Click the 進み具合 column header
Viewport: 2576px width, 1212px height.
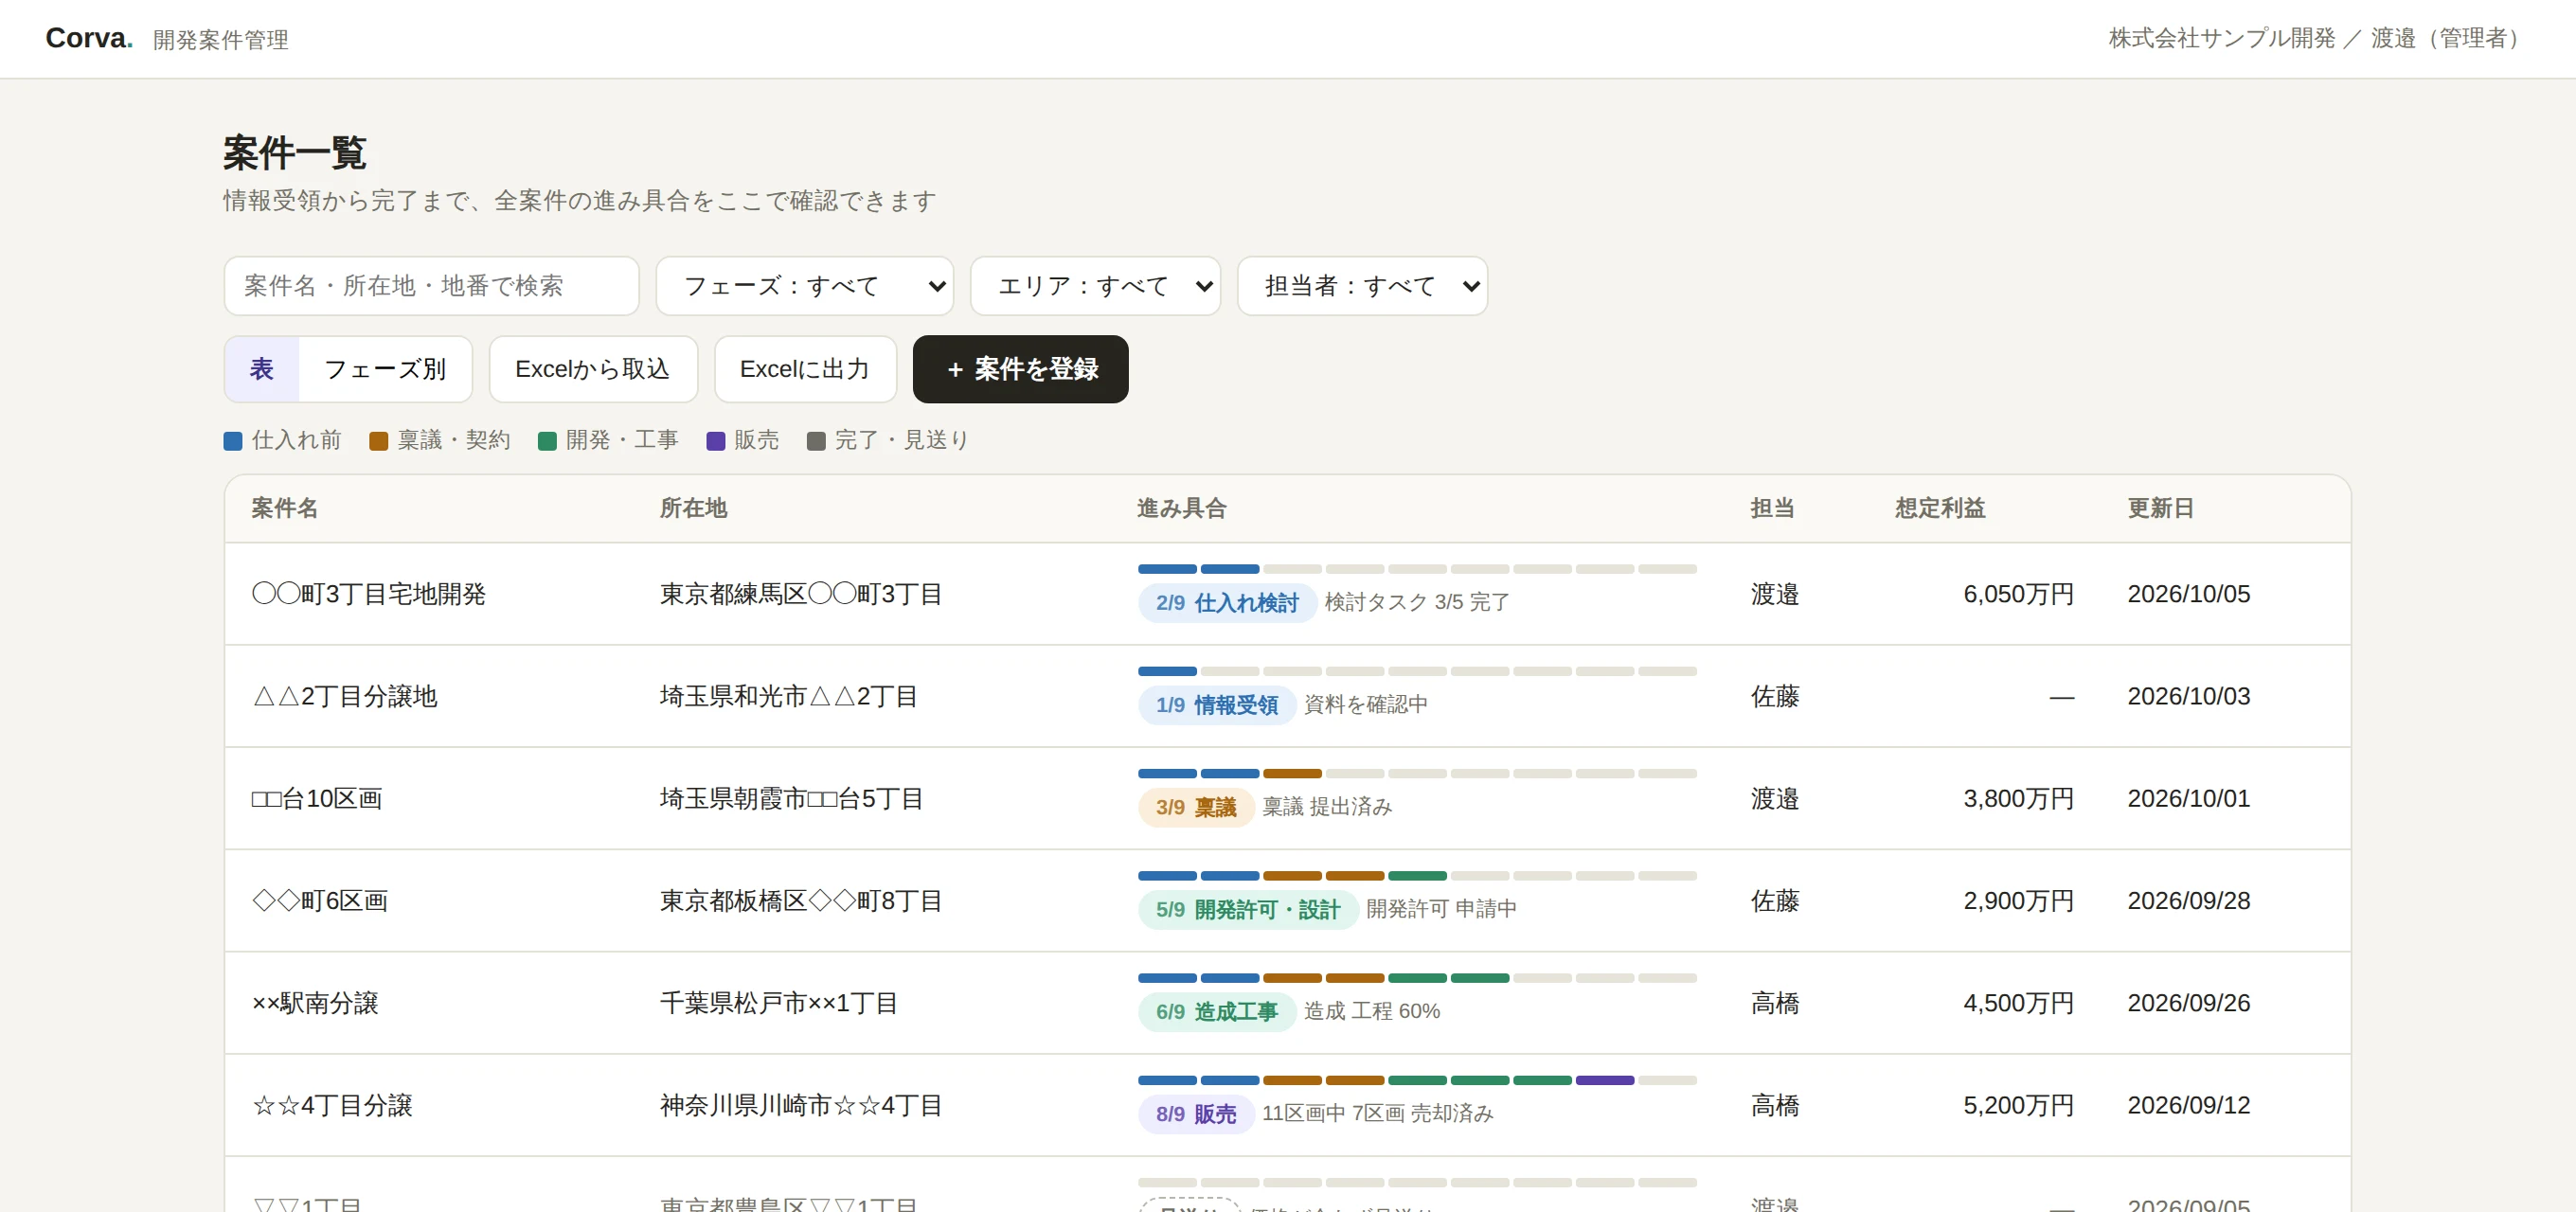(1182, 508)
